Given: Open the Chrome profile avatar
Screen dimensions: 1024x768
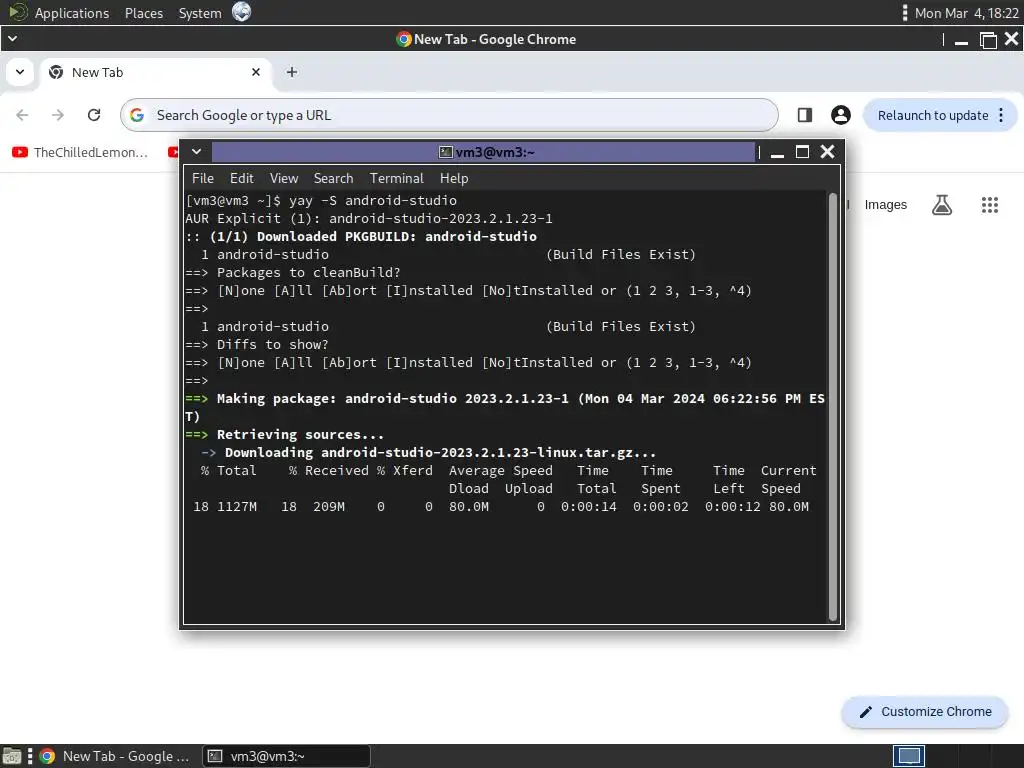Looking at the screenshot, I should tap(840, 115).
